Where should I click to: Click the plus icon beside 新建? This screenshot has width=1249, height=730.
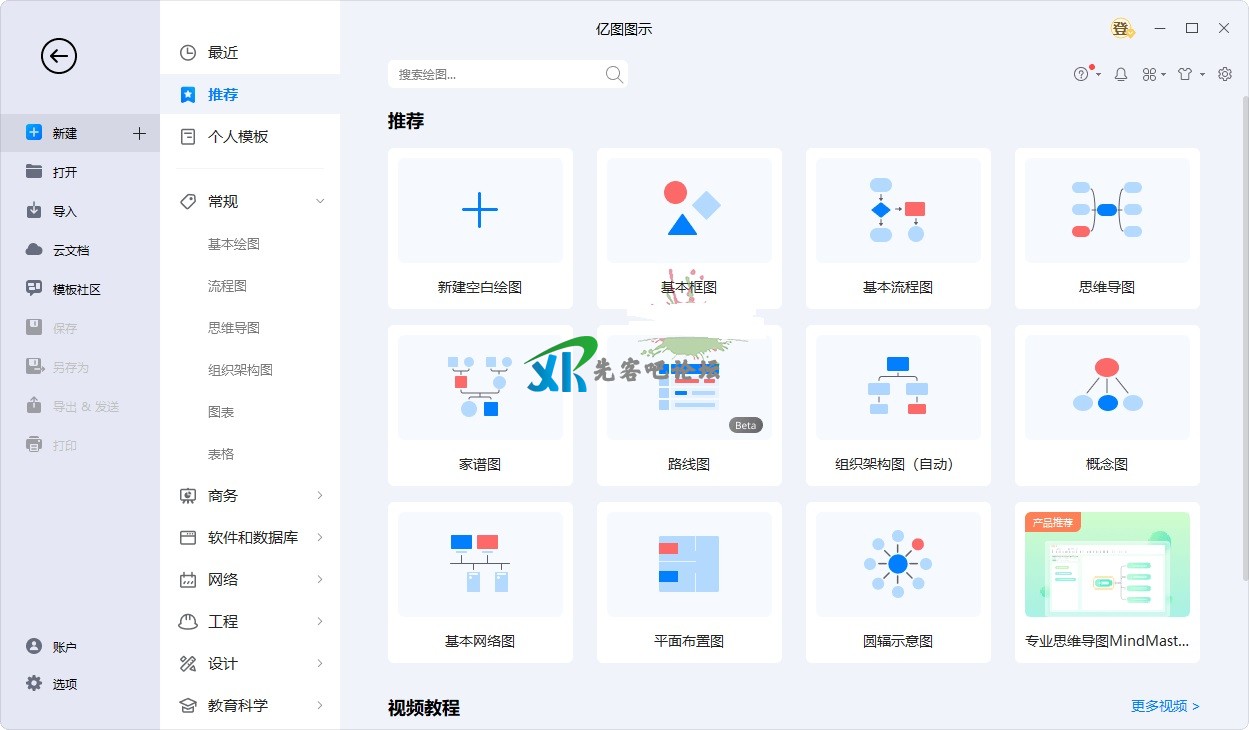[x=139, y=133]
